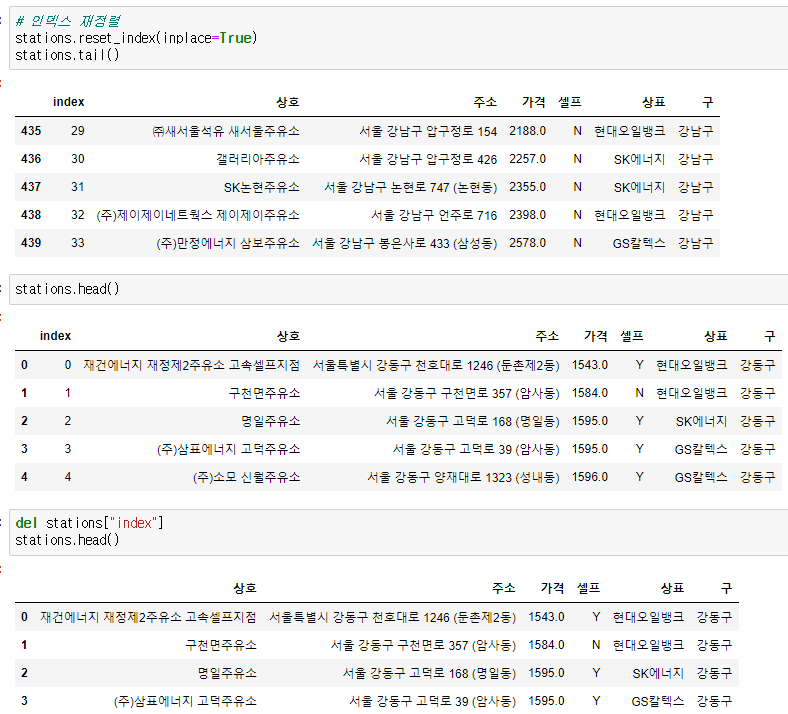Click row index 438 in tail table
The width and height of the screenshot is (788, 714).
[x=31, y=215]
